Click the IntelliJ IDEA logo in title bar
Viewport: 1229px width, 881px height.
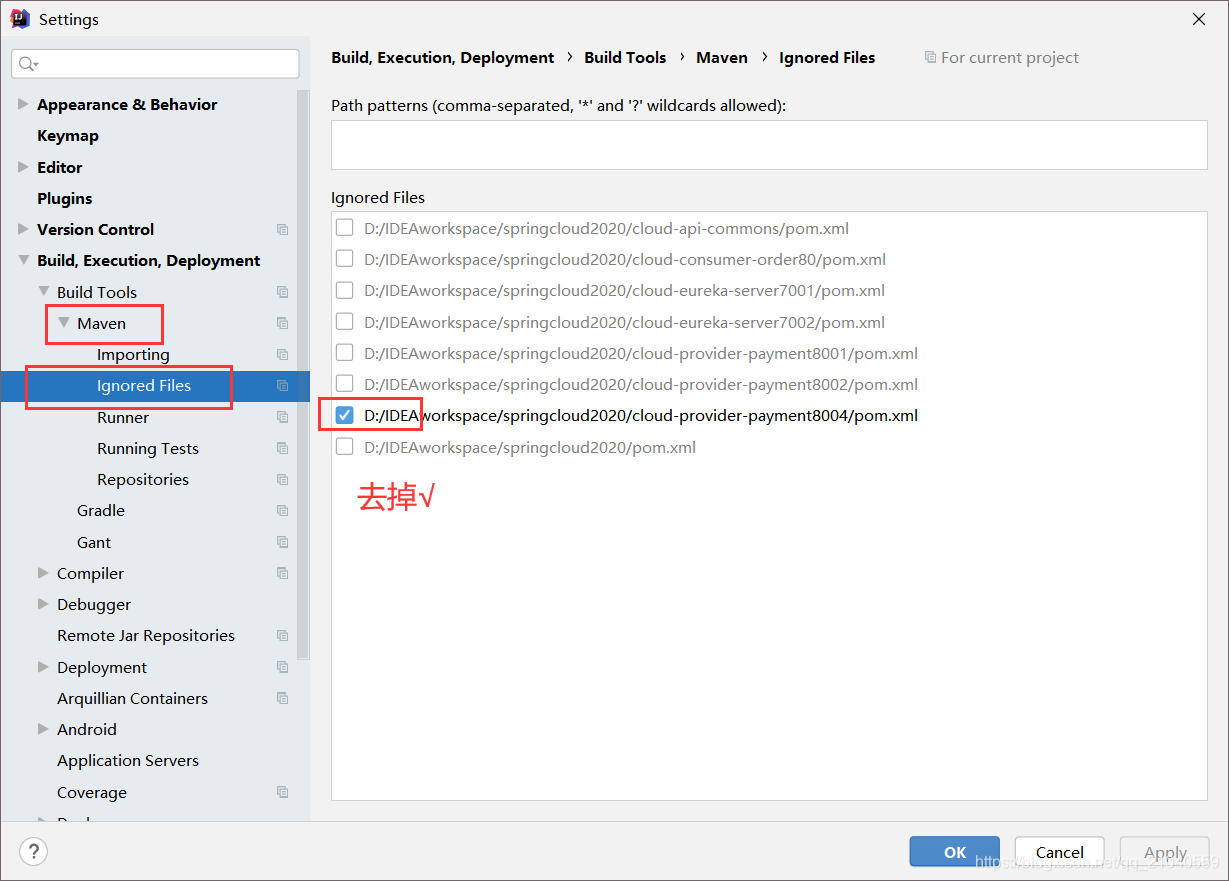pyautogui.click(x=20, y=18)
